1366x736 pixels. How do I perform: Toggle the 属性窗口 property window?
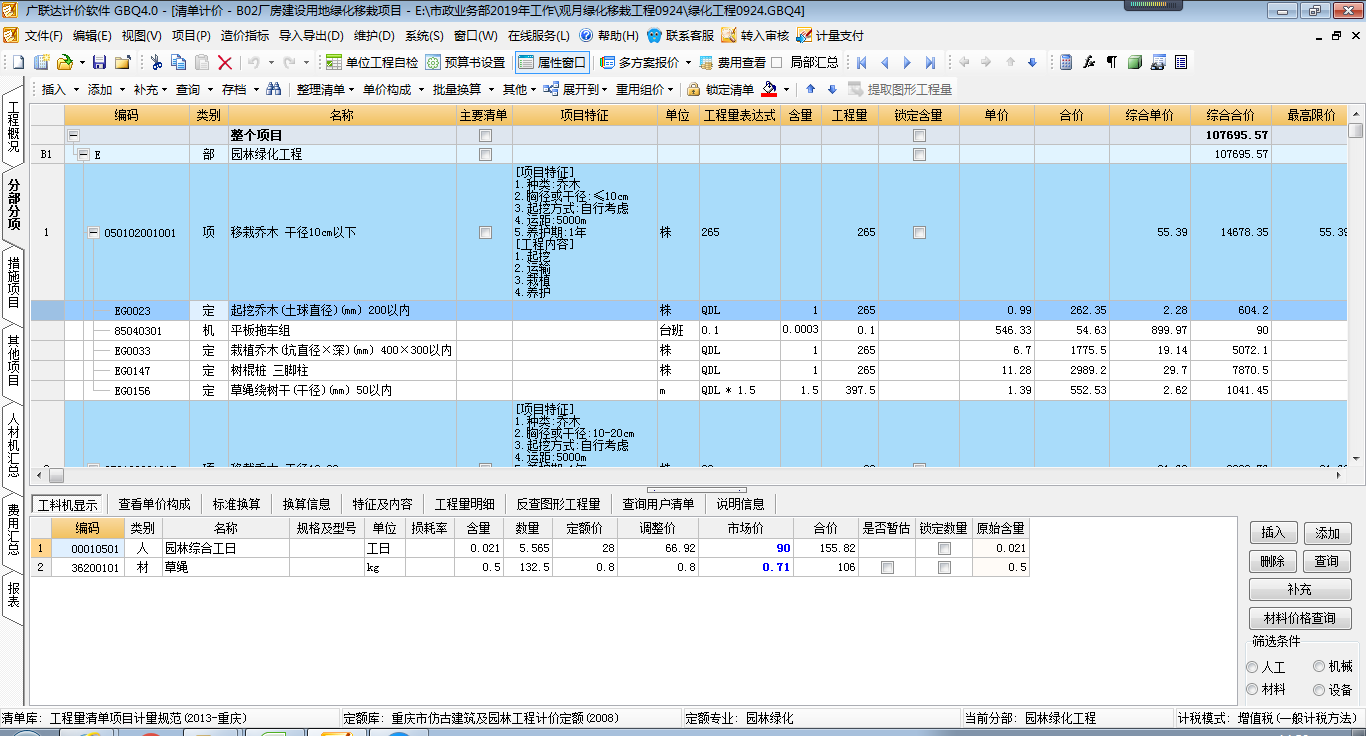[553, 62]
